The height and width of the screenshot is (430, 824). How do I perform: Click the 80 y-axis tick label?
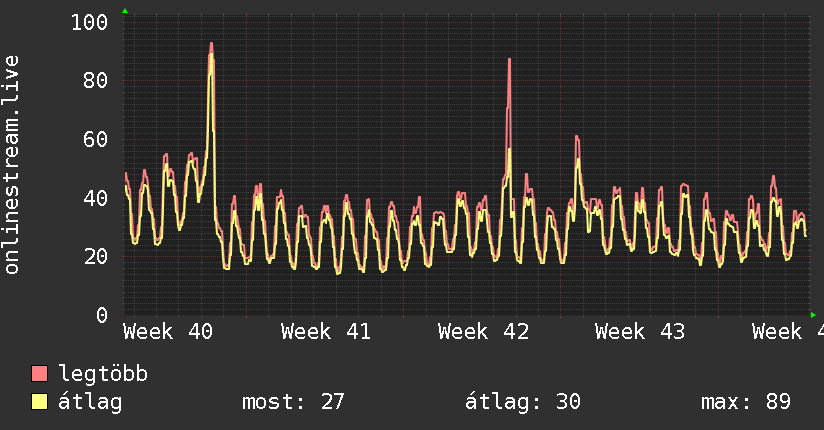coord(95,81)
